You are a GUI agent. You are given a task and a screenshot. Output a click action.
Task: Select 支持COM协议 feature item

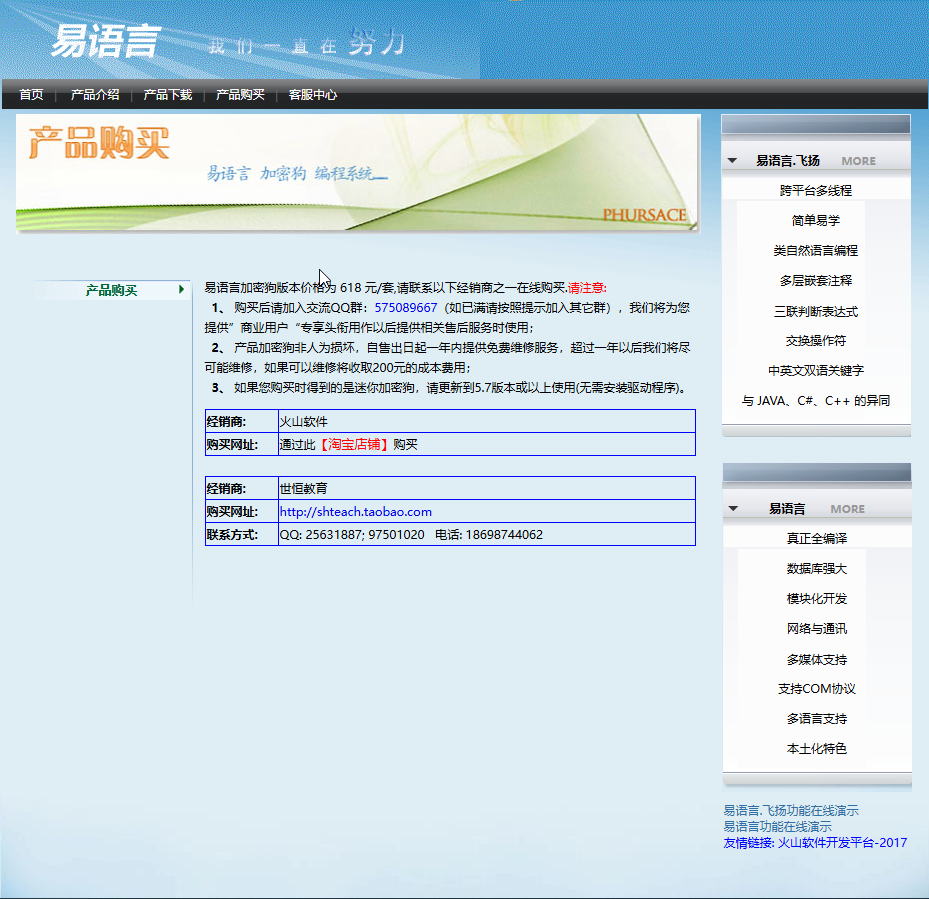point(816,689)
